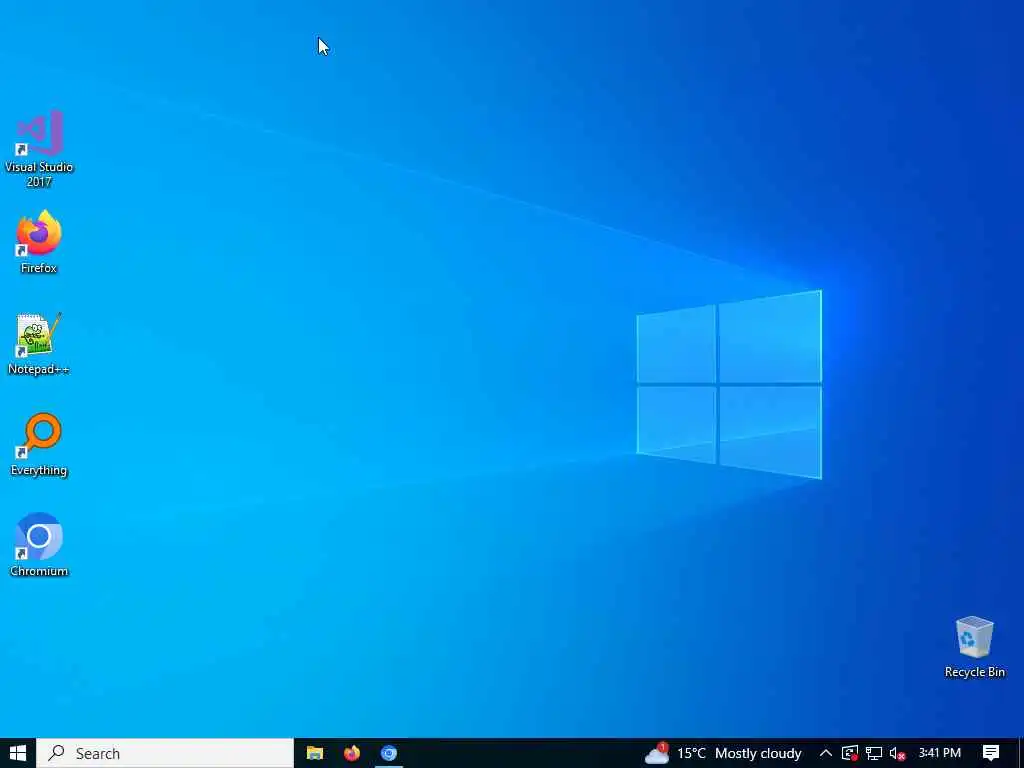Switch to Chromium in the taskbar
This screenshot has height=768, width=1024.
coord(389,753)
